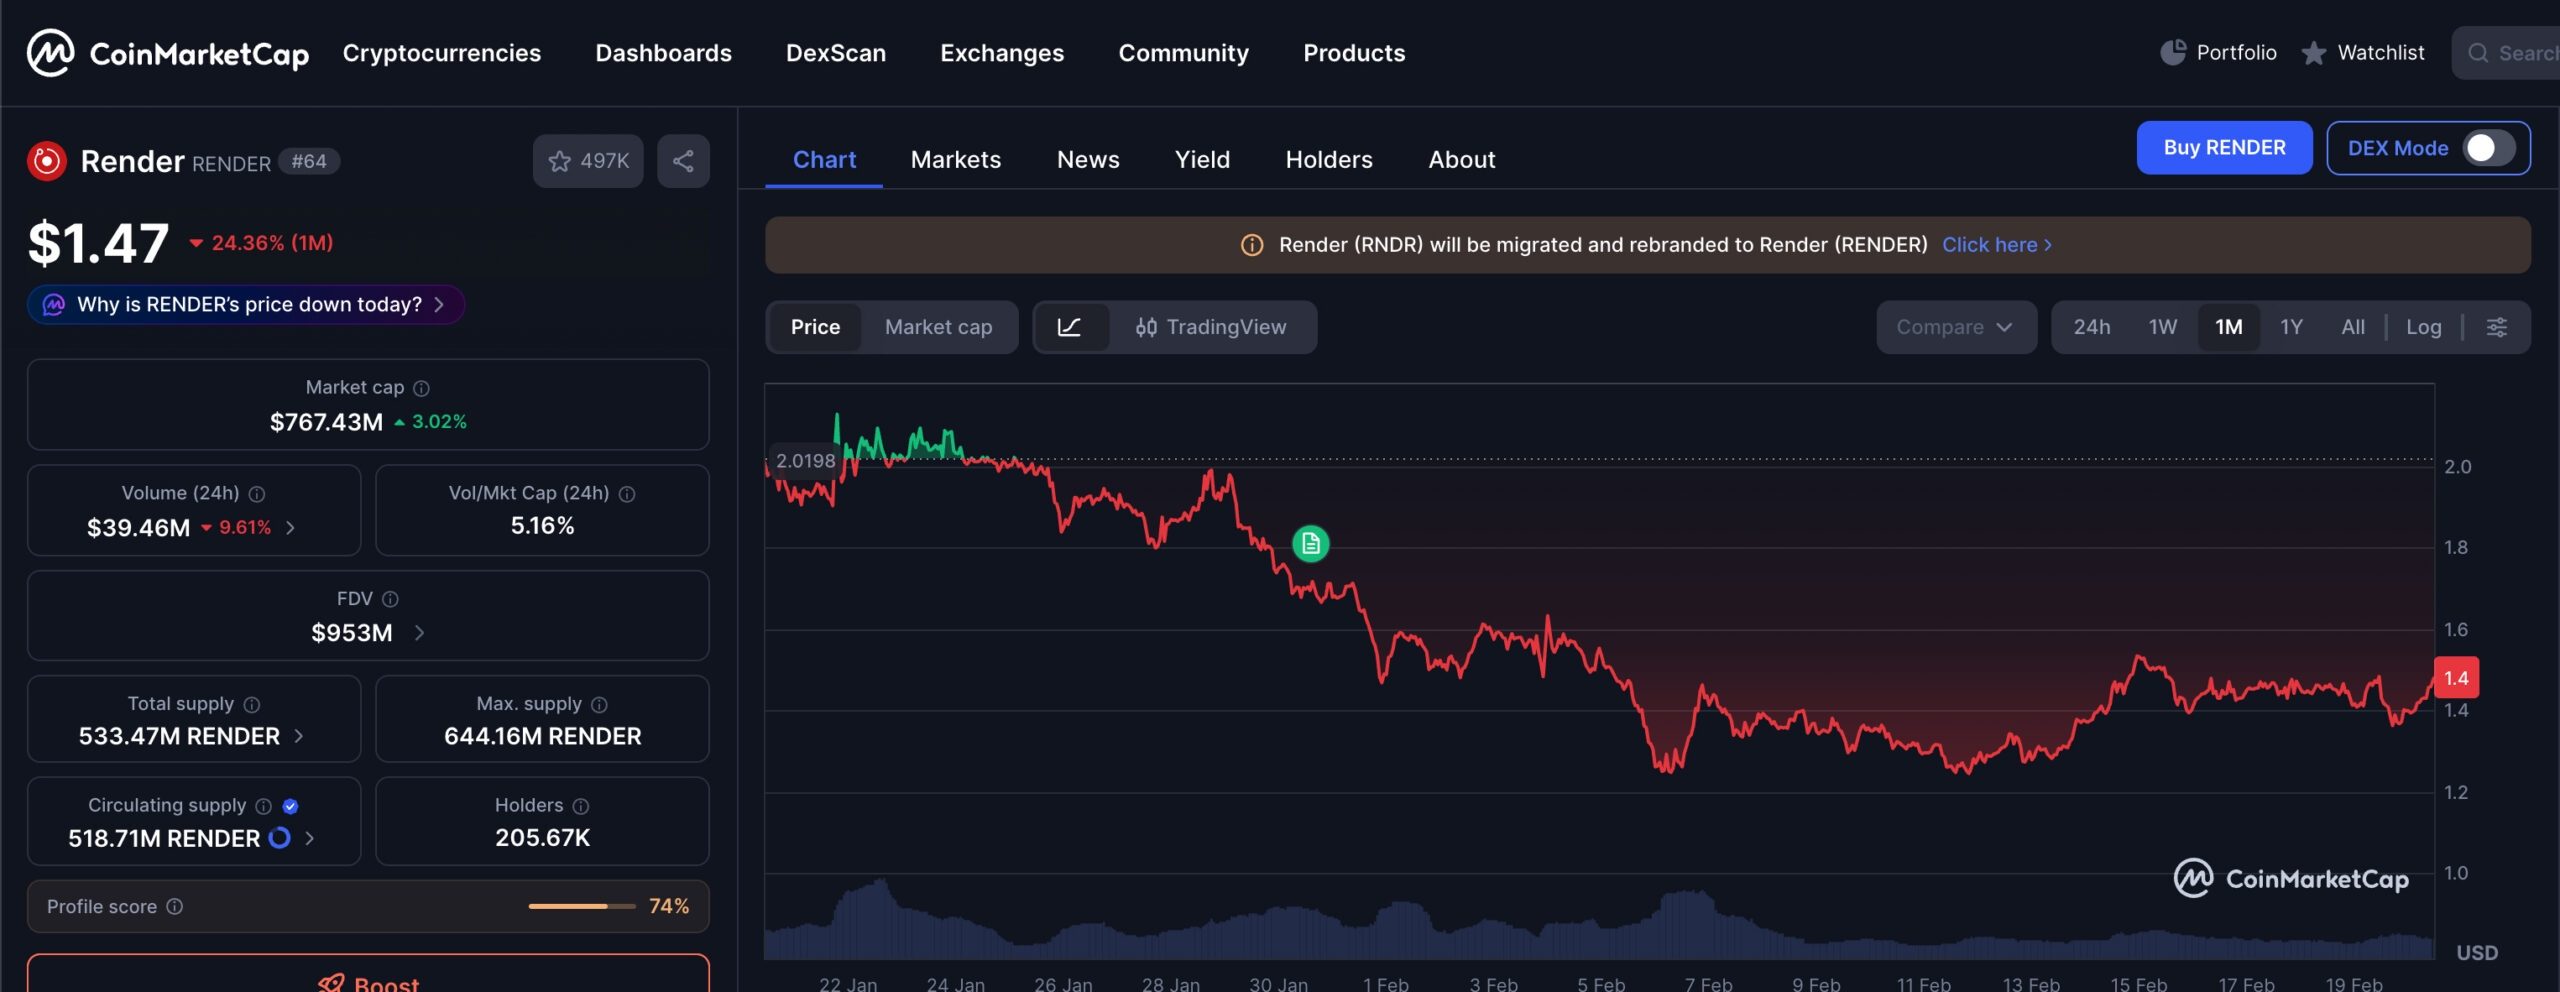Open the Compare dropdown
The height and width of the screenshot is (992, 2560).
[1956, 327]
